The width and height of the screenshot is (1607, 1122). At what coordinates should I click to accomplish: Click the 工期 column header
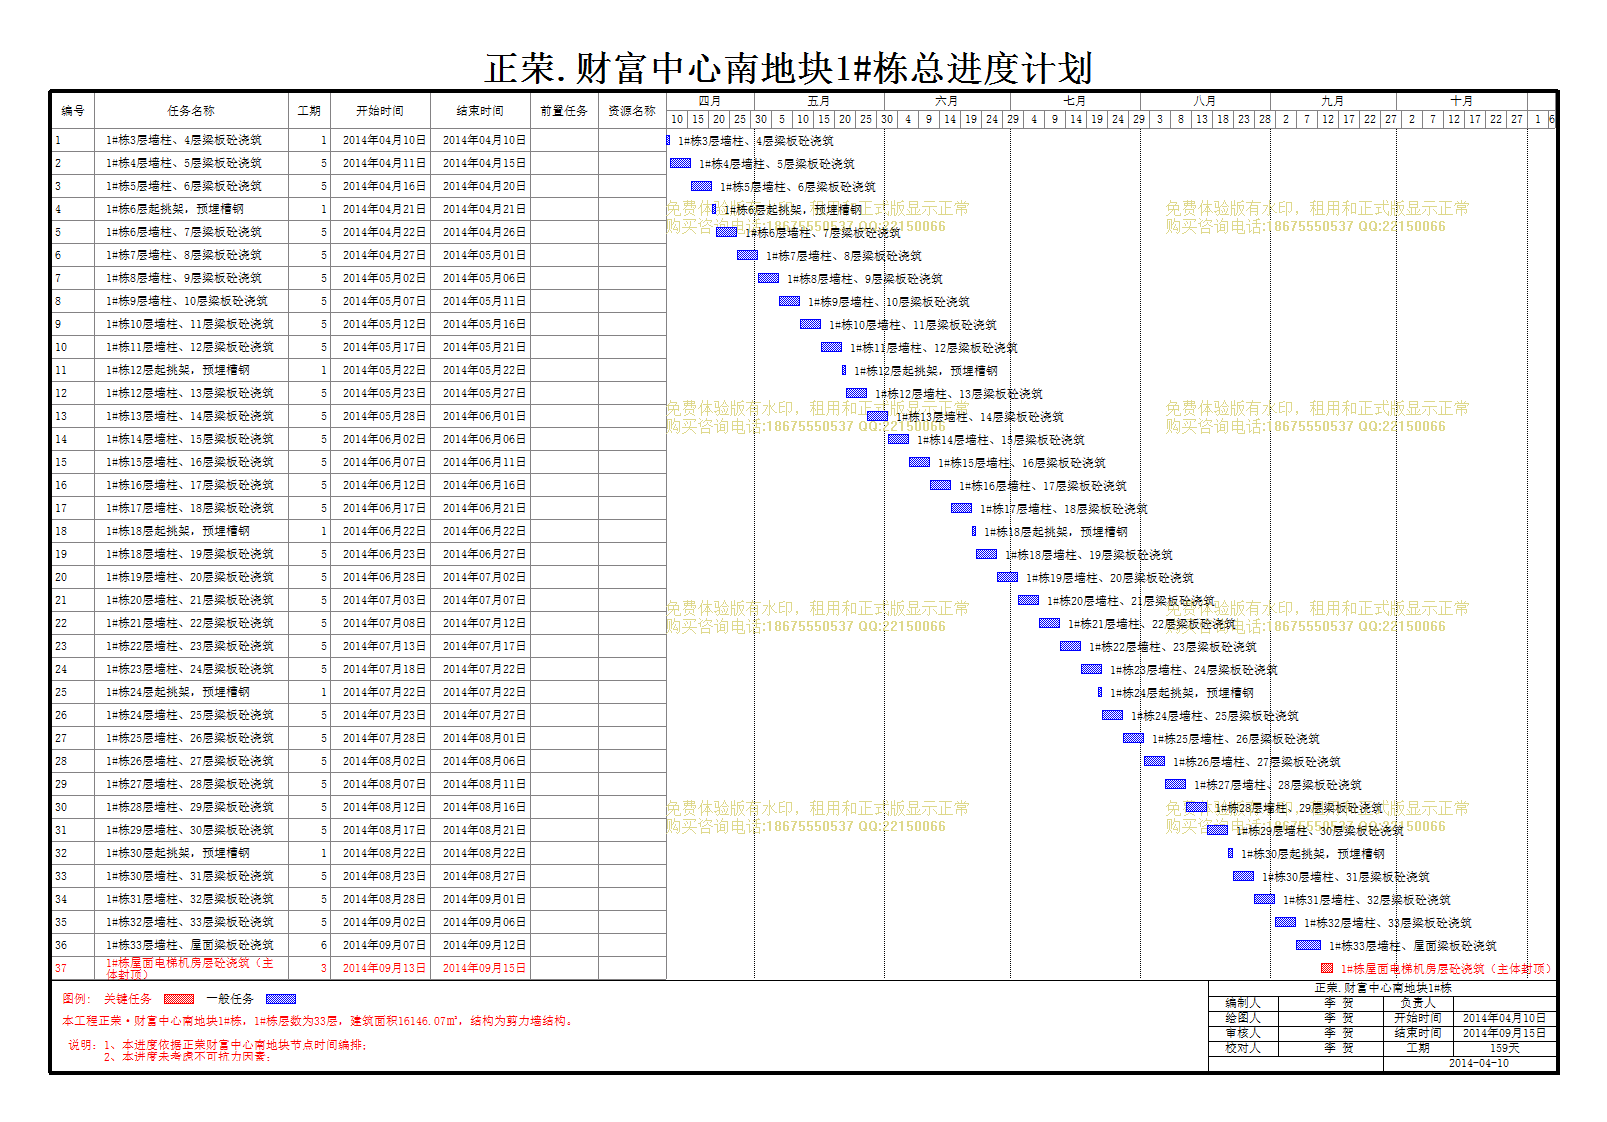tap(309, 111)
